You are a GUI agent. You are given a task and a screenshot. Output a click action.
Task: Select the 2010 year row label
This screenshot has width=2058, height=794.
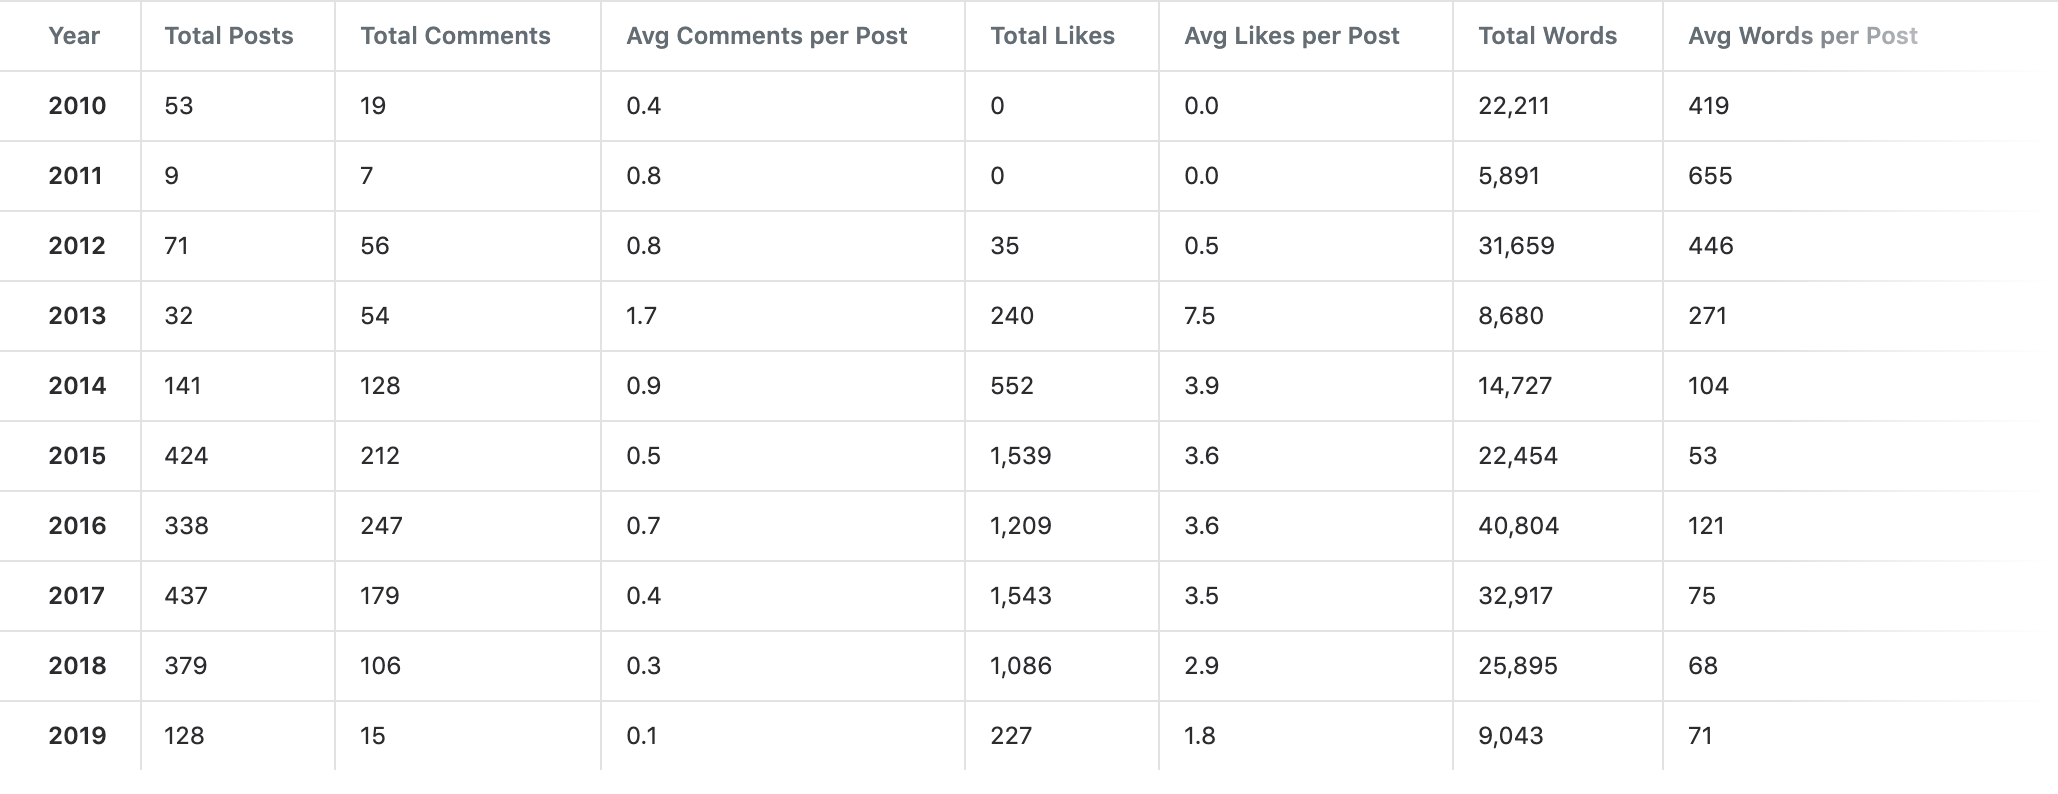tap(77, 106)
